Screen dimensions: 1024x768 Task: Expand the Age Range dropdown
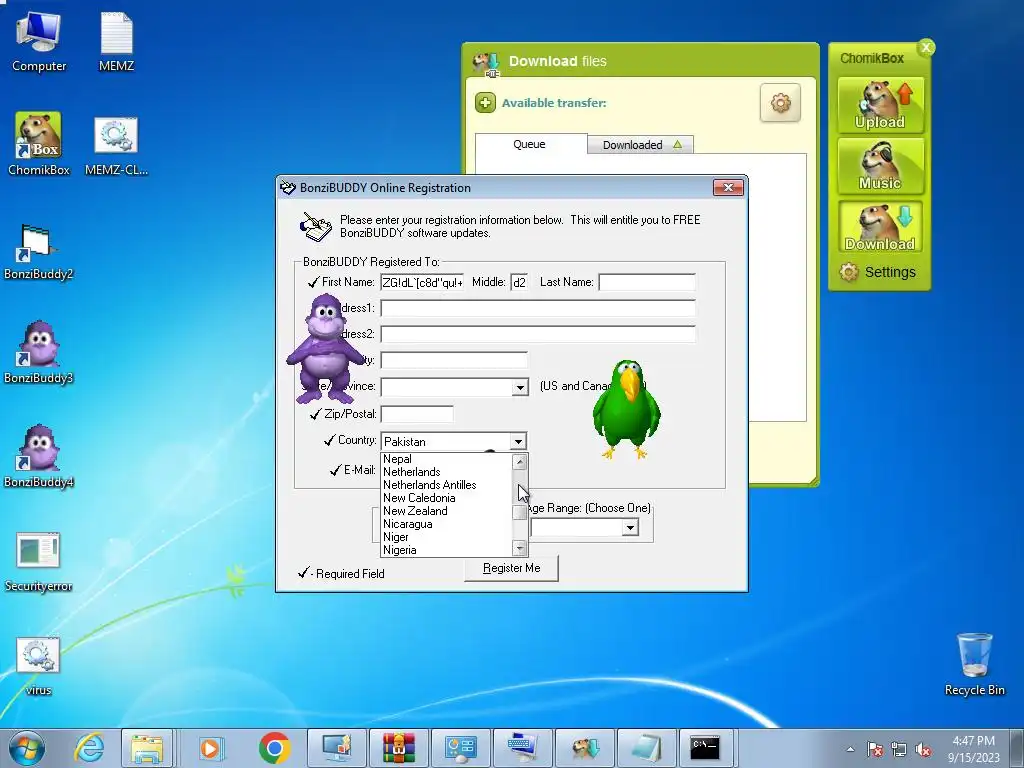(630, 527)
